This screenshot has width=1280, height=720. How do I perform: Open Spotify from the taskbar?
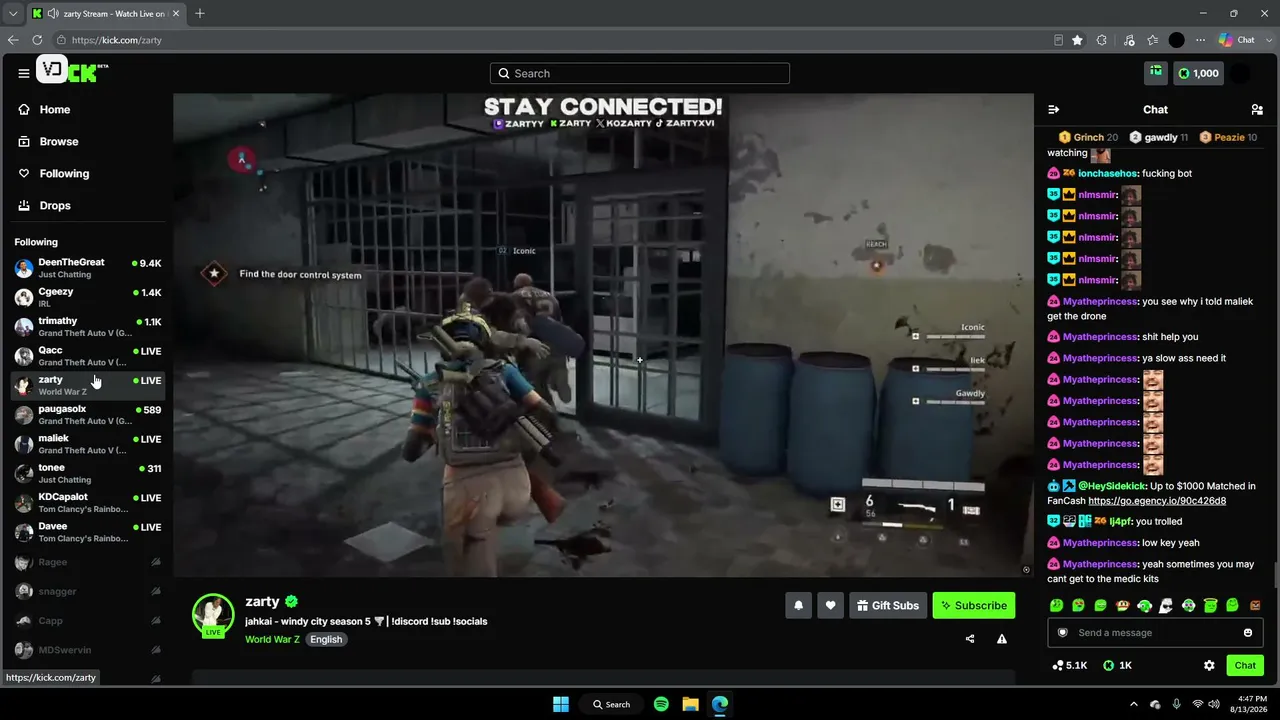[661, 704]
